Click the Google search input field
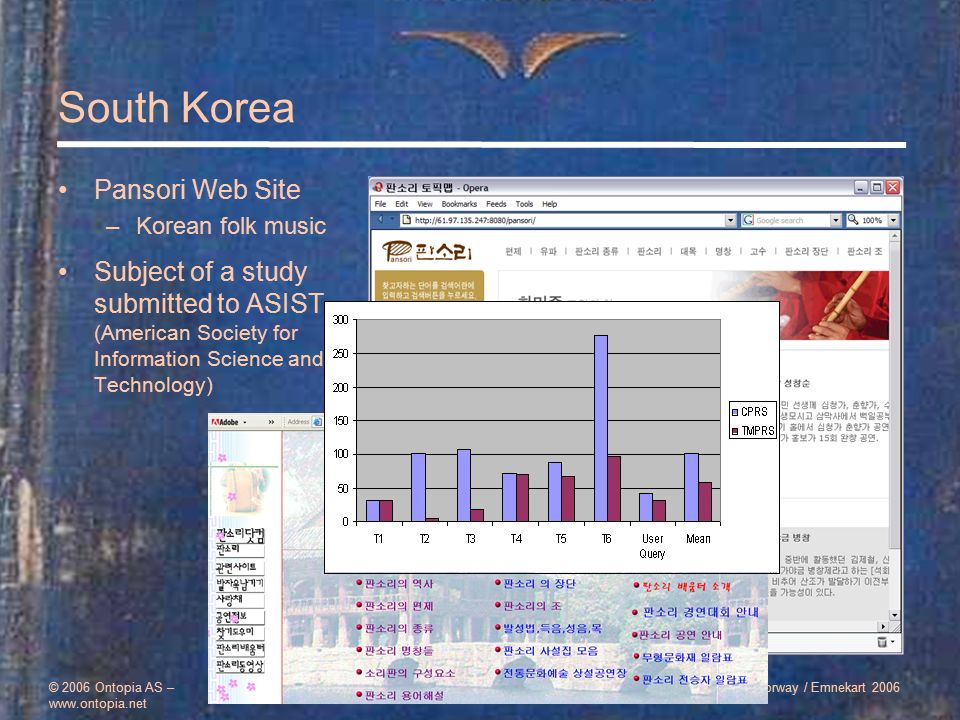The image size is (960, 720). click(x=792, y=220)
